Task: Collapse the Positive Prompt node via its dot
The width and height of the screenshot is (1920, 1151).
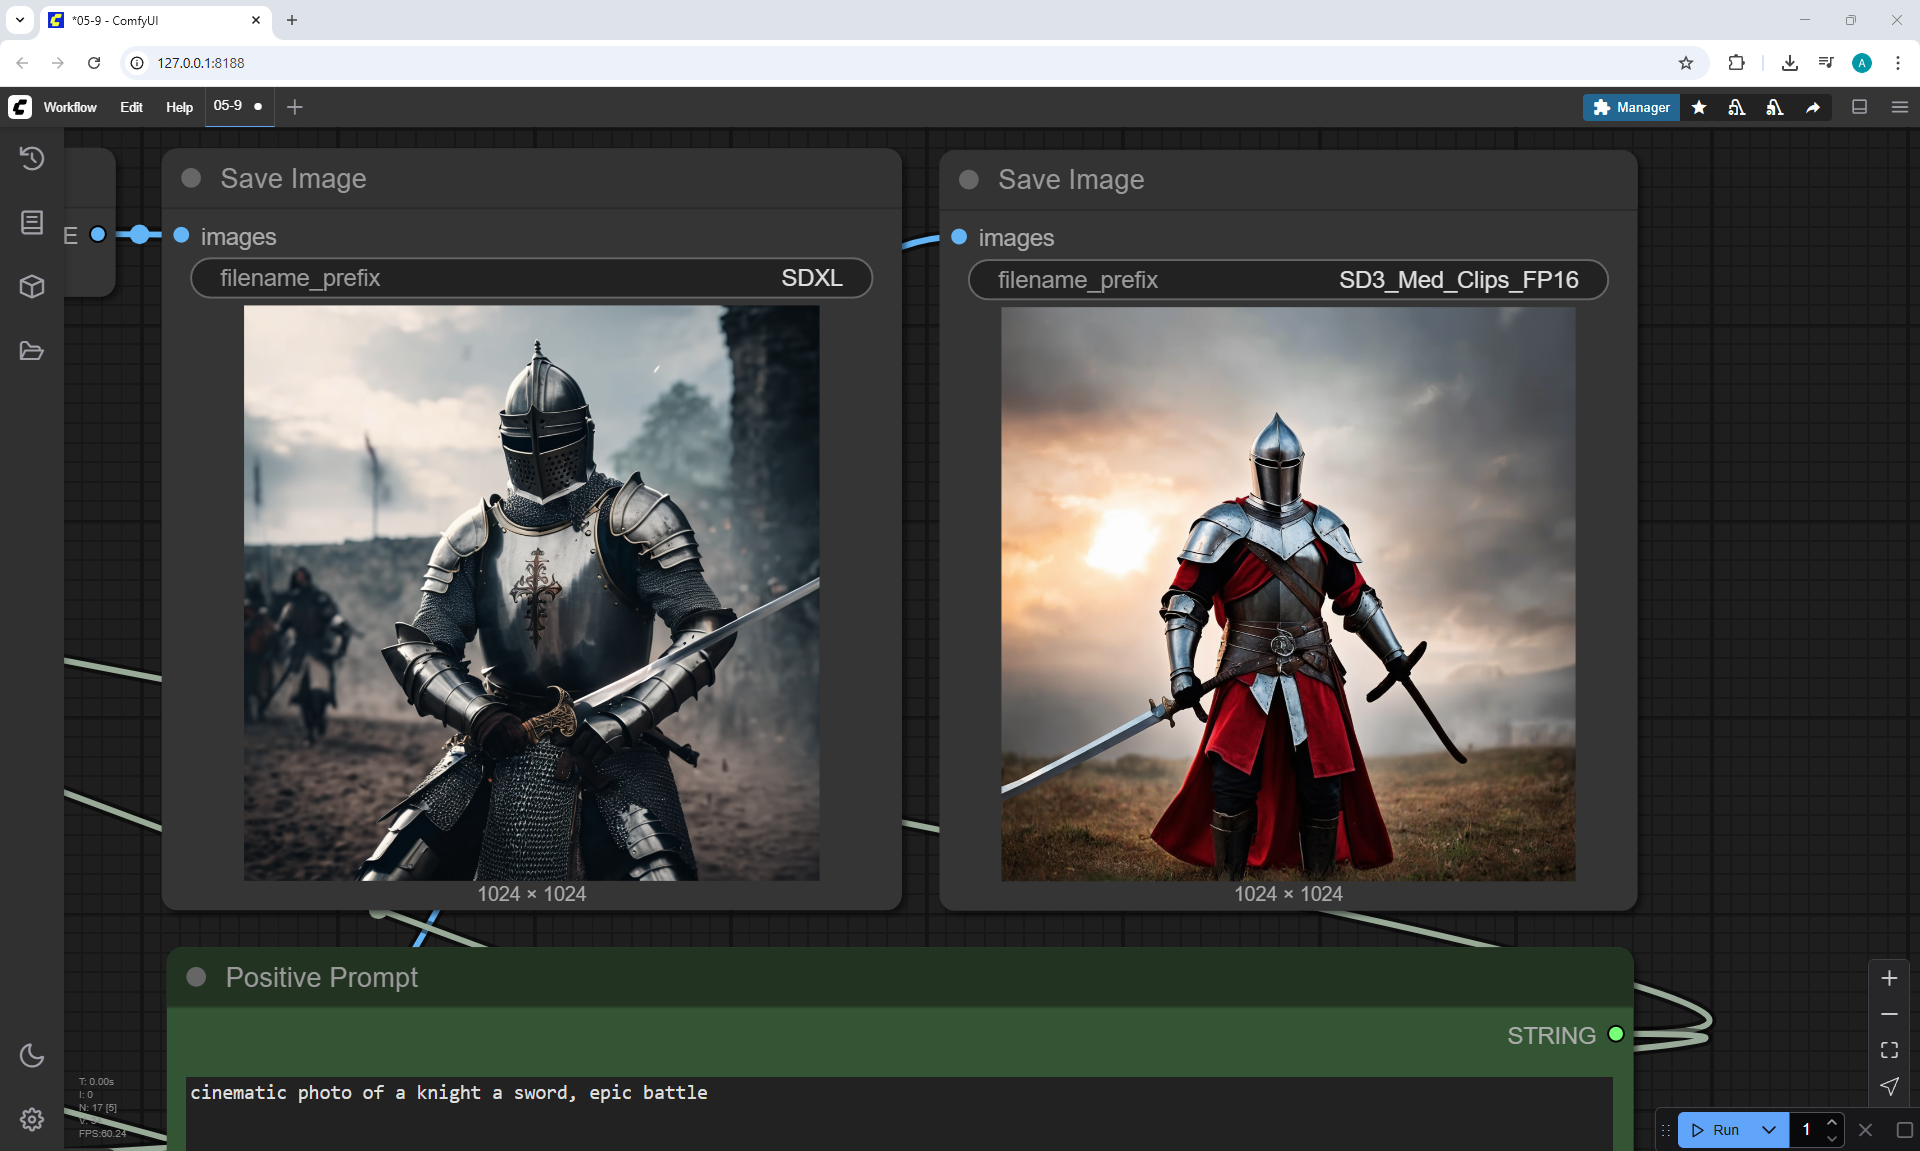Action: (196, 977)
